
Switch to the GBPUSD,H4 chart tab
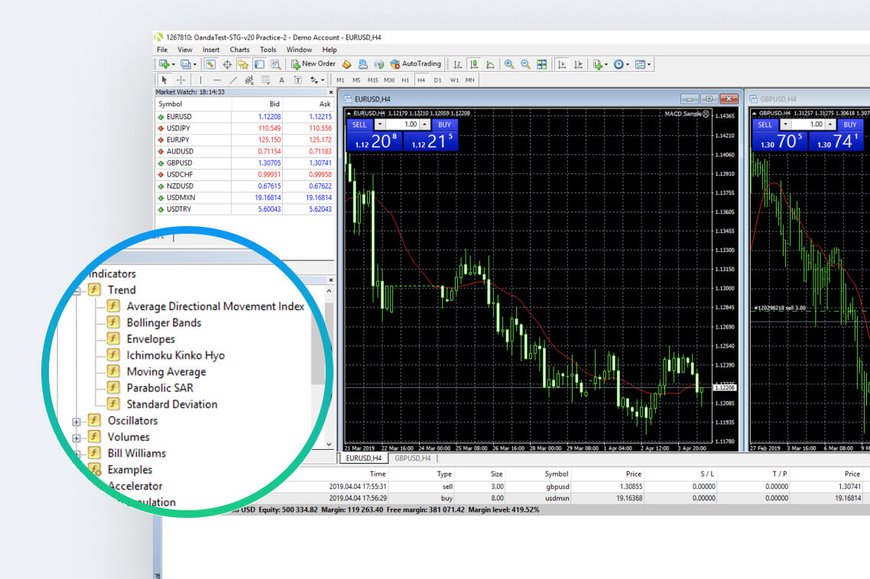pos(412,458)
